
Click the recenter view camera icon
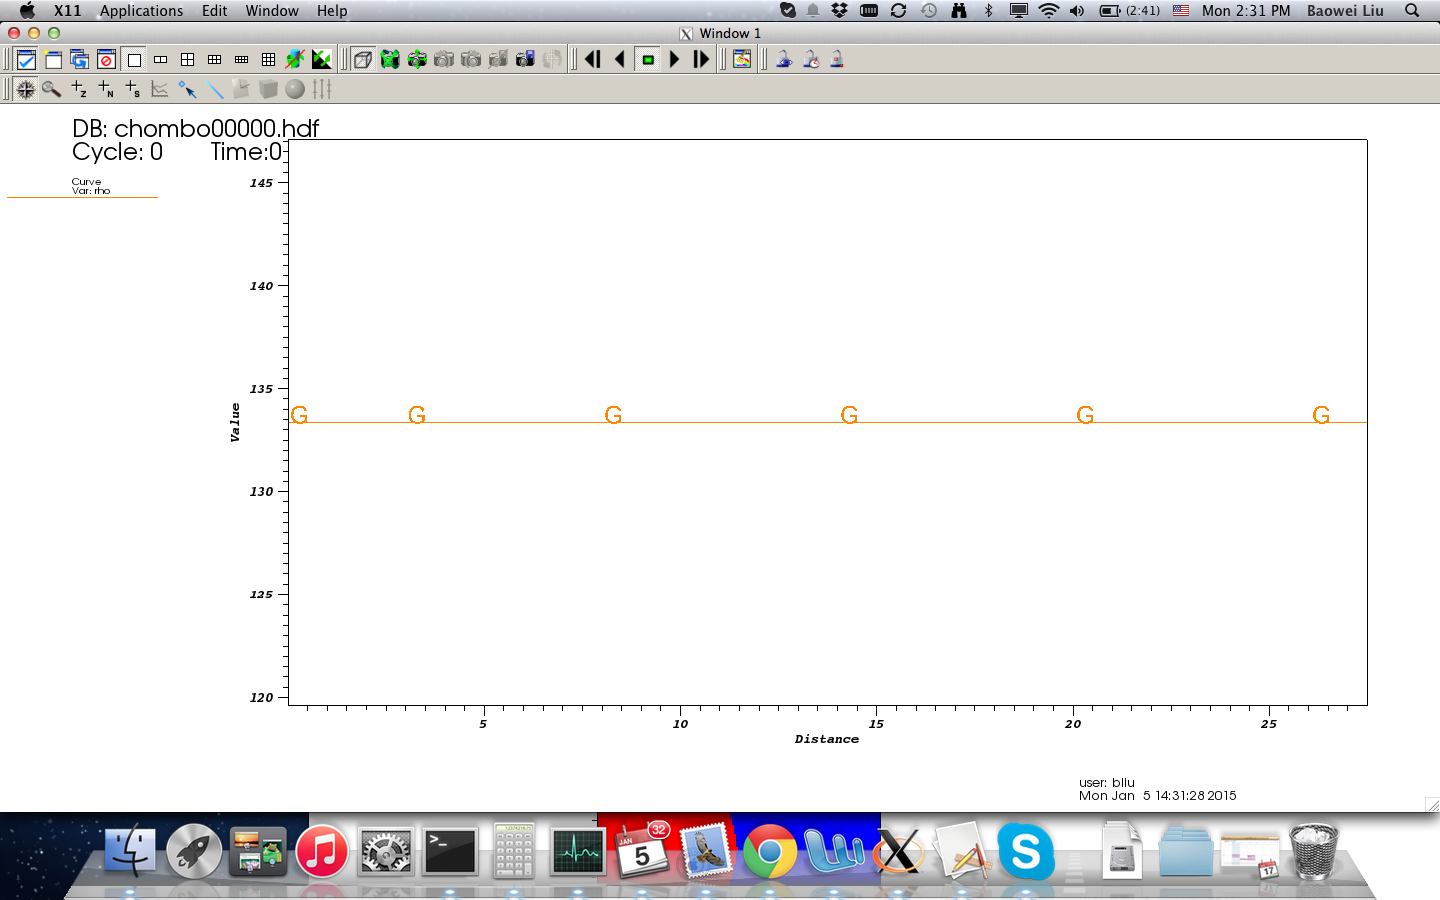coord(417,60)
